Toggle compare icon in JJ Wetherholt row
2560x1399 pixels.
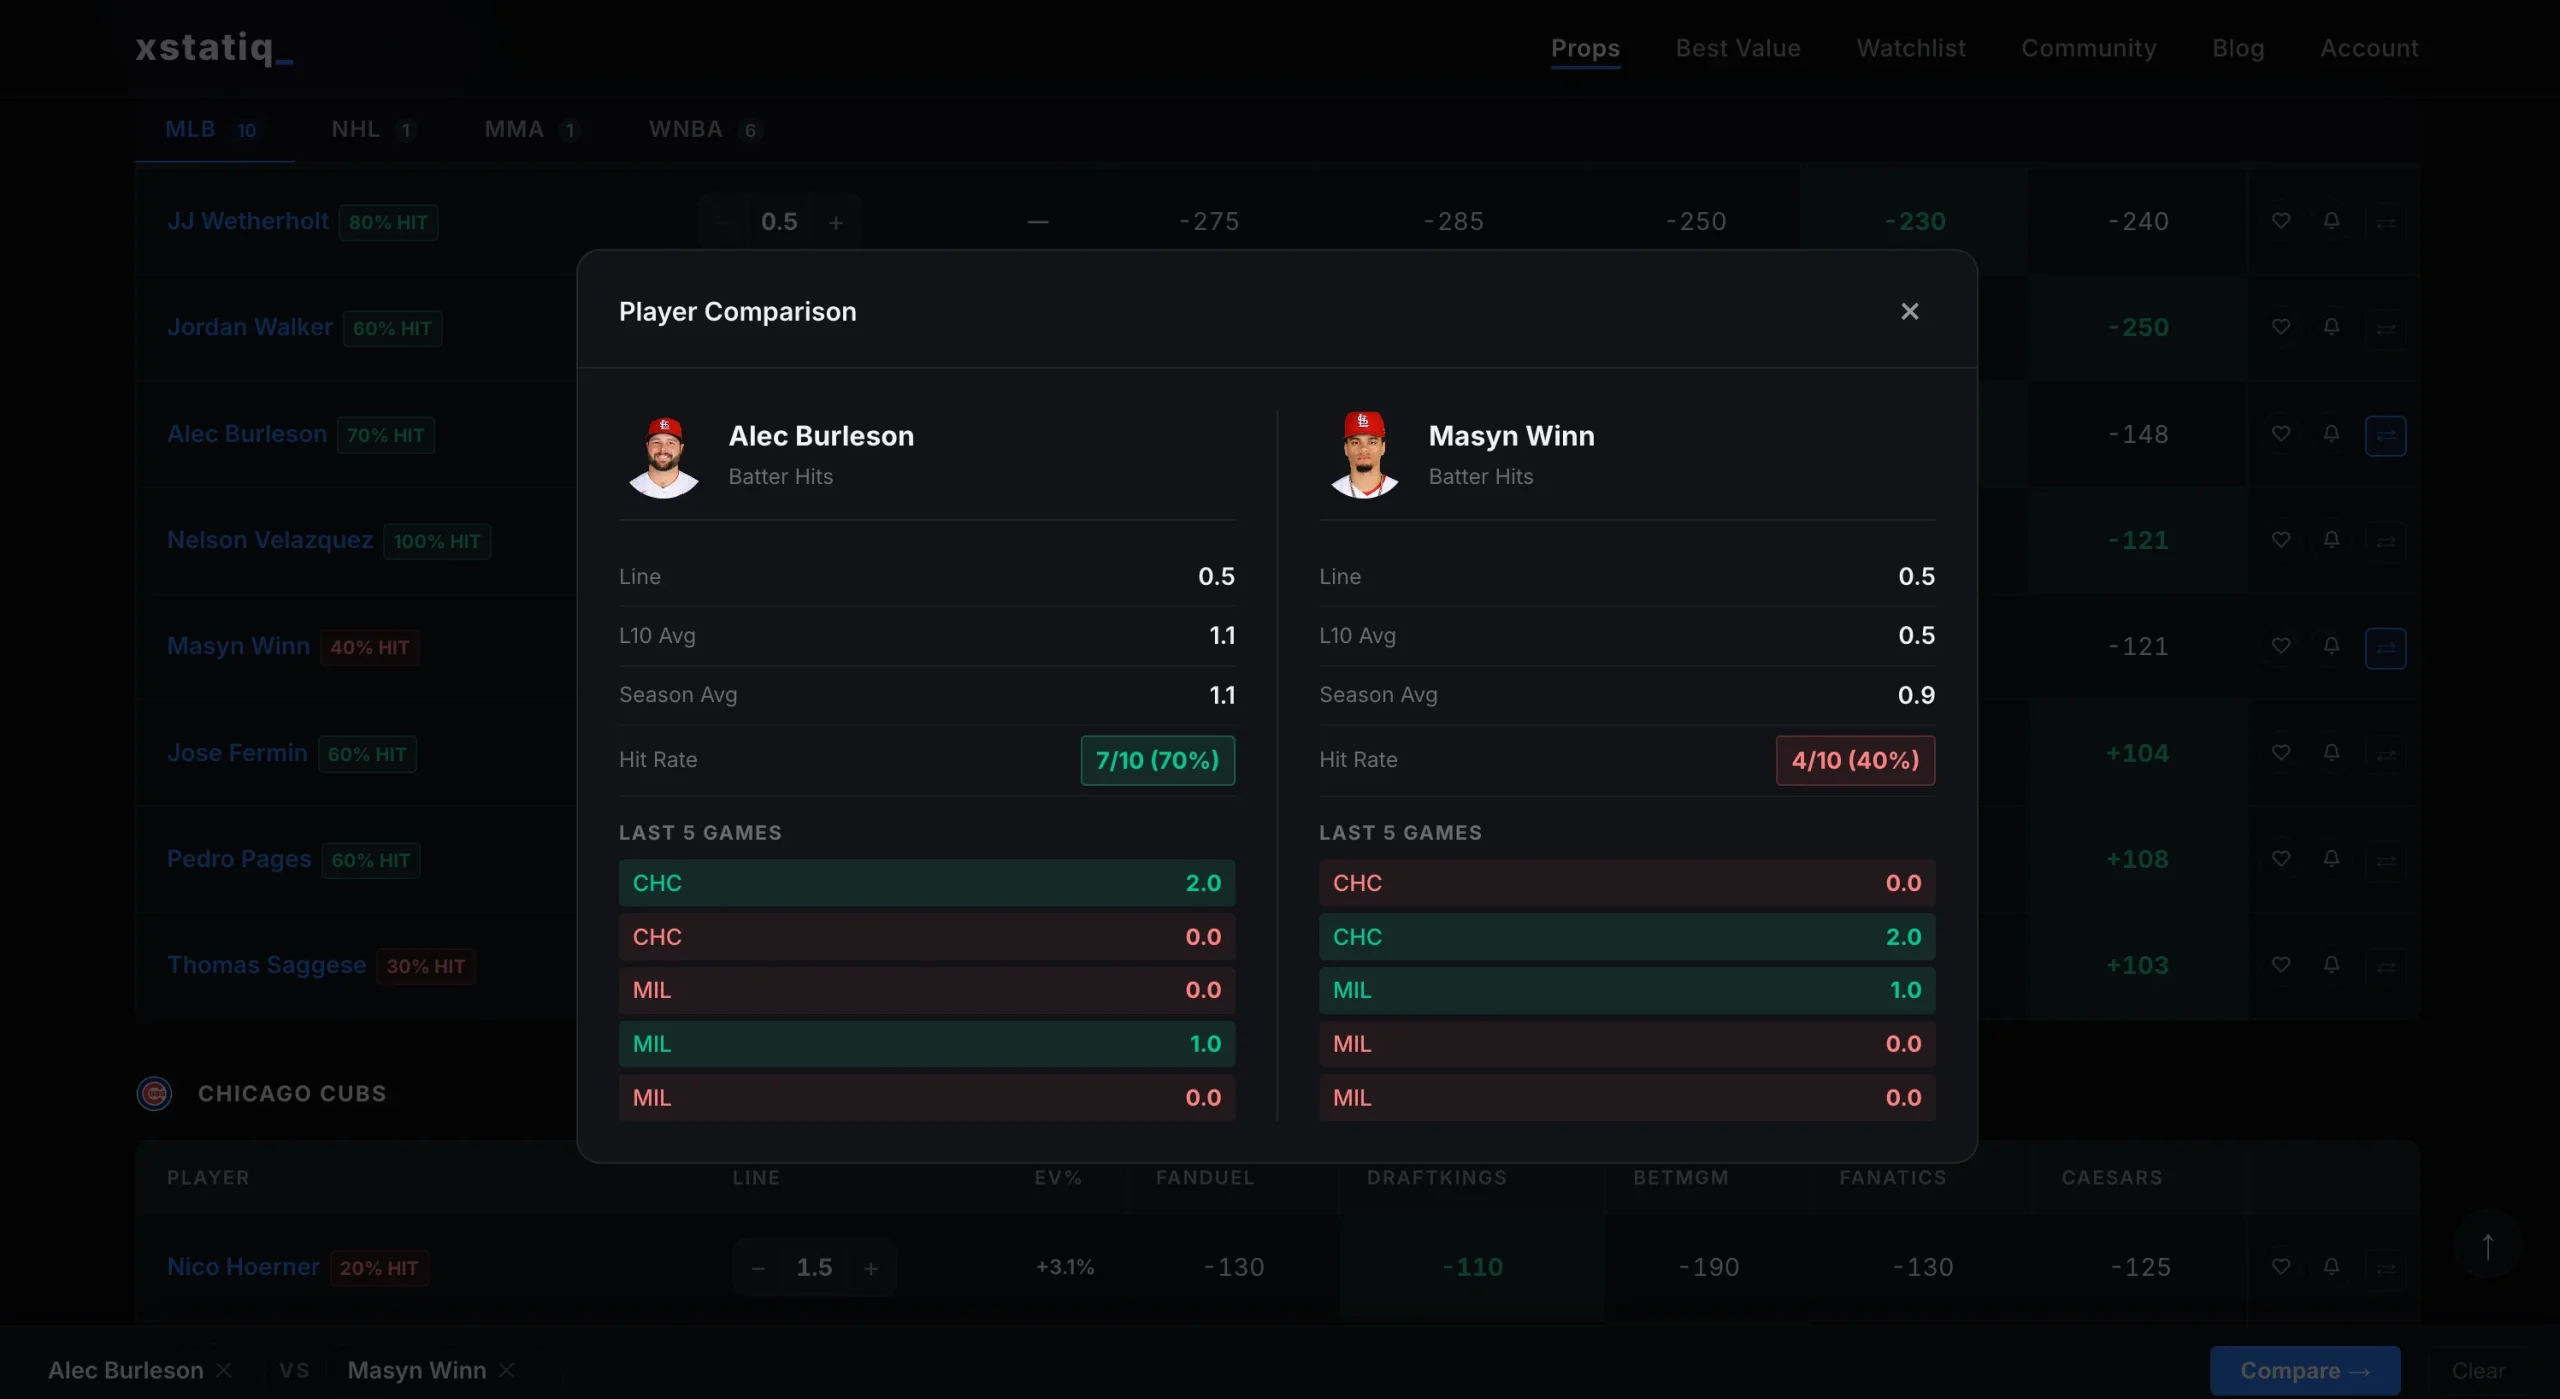coord(2385,222)
